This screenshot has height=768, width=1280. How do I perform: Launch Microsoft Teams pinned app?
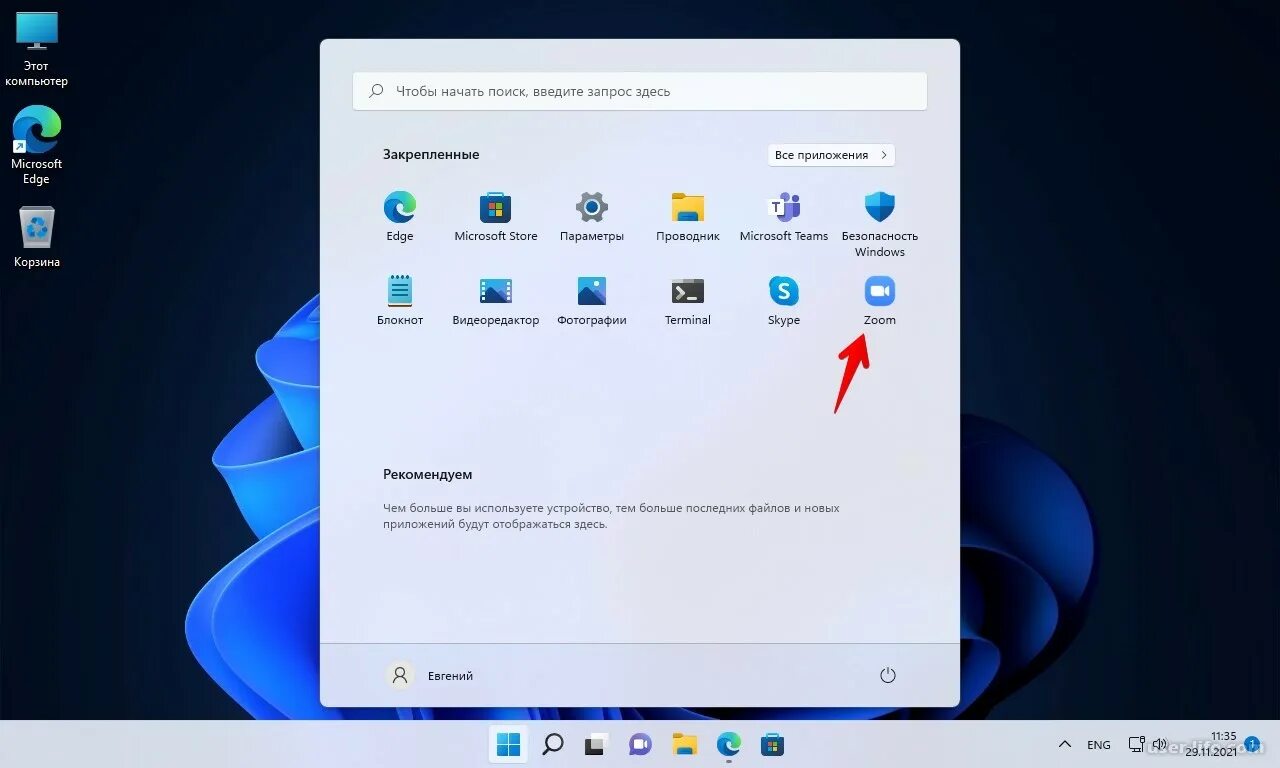point(784,217)
